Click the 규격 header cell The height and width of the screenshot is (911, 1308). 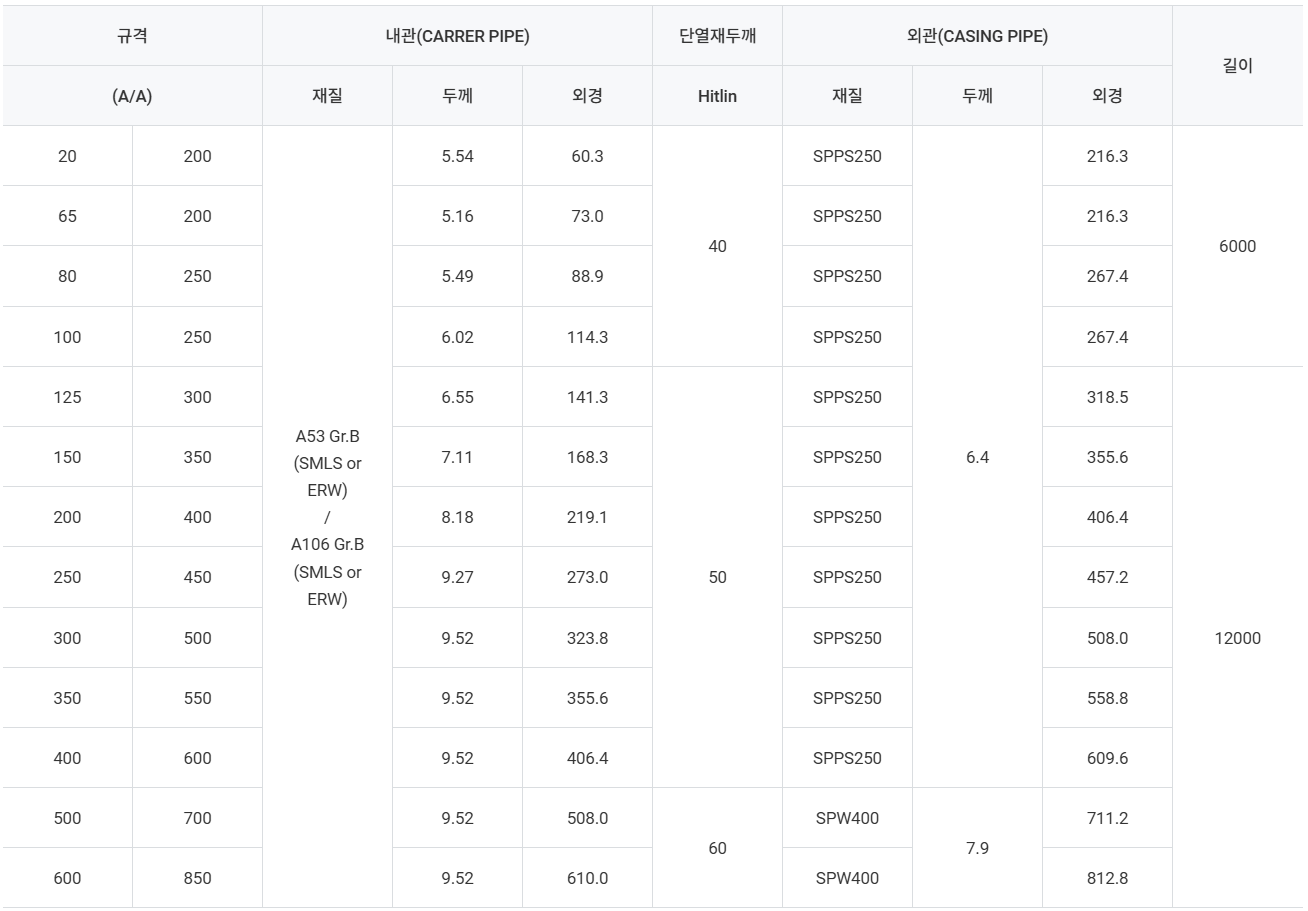point(132,36)
